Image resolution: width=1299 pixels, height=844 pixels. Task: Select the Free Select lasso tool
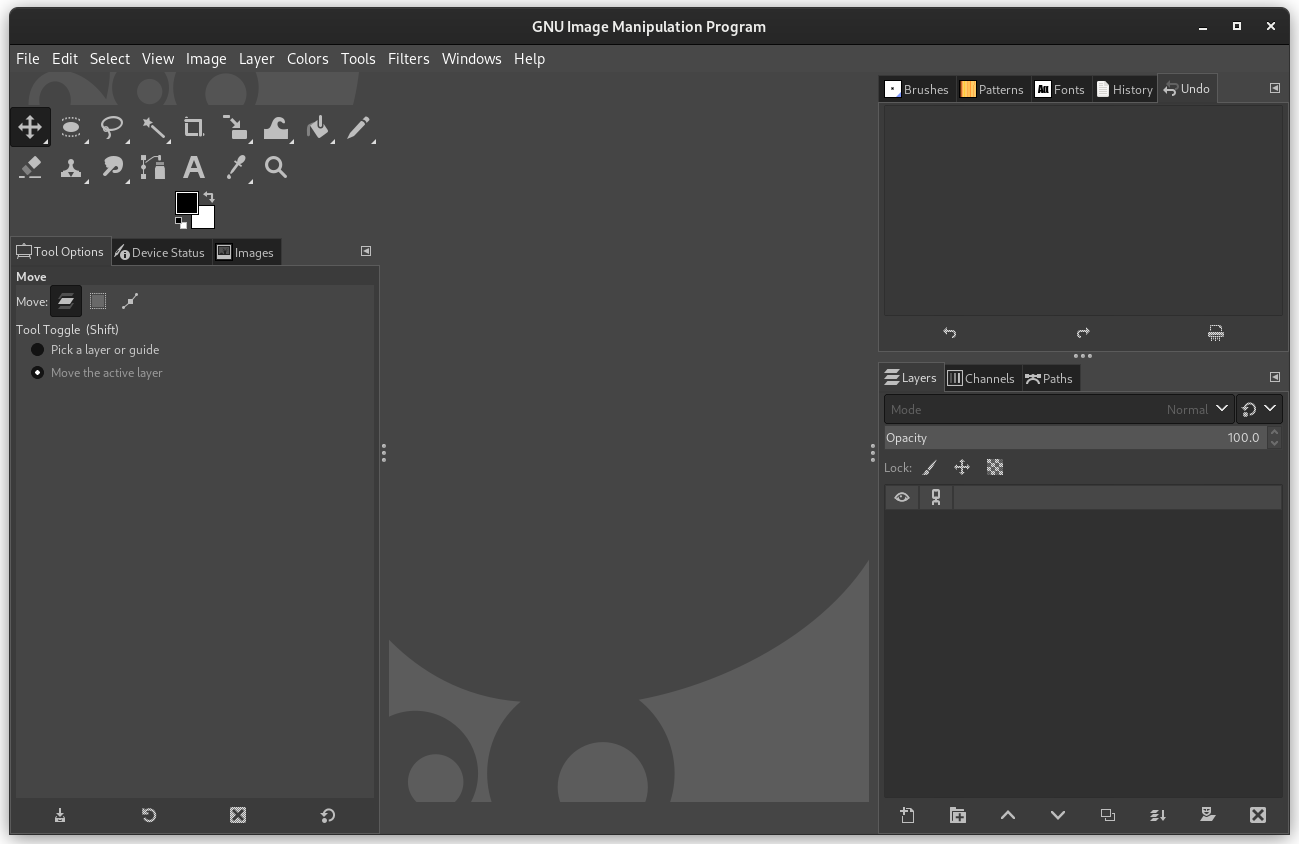112,127
